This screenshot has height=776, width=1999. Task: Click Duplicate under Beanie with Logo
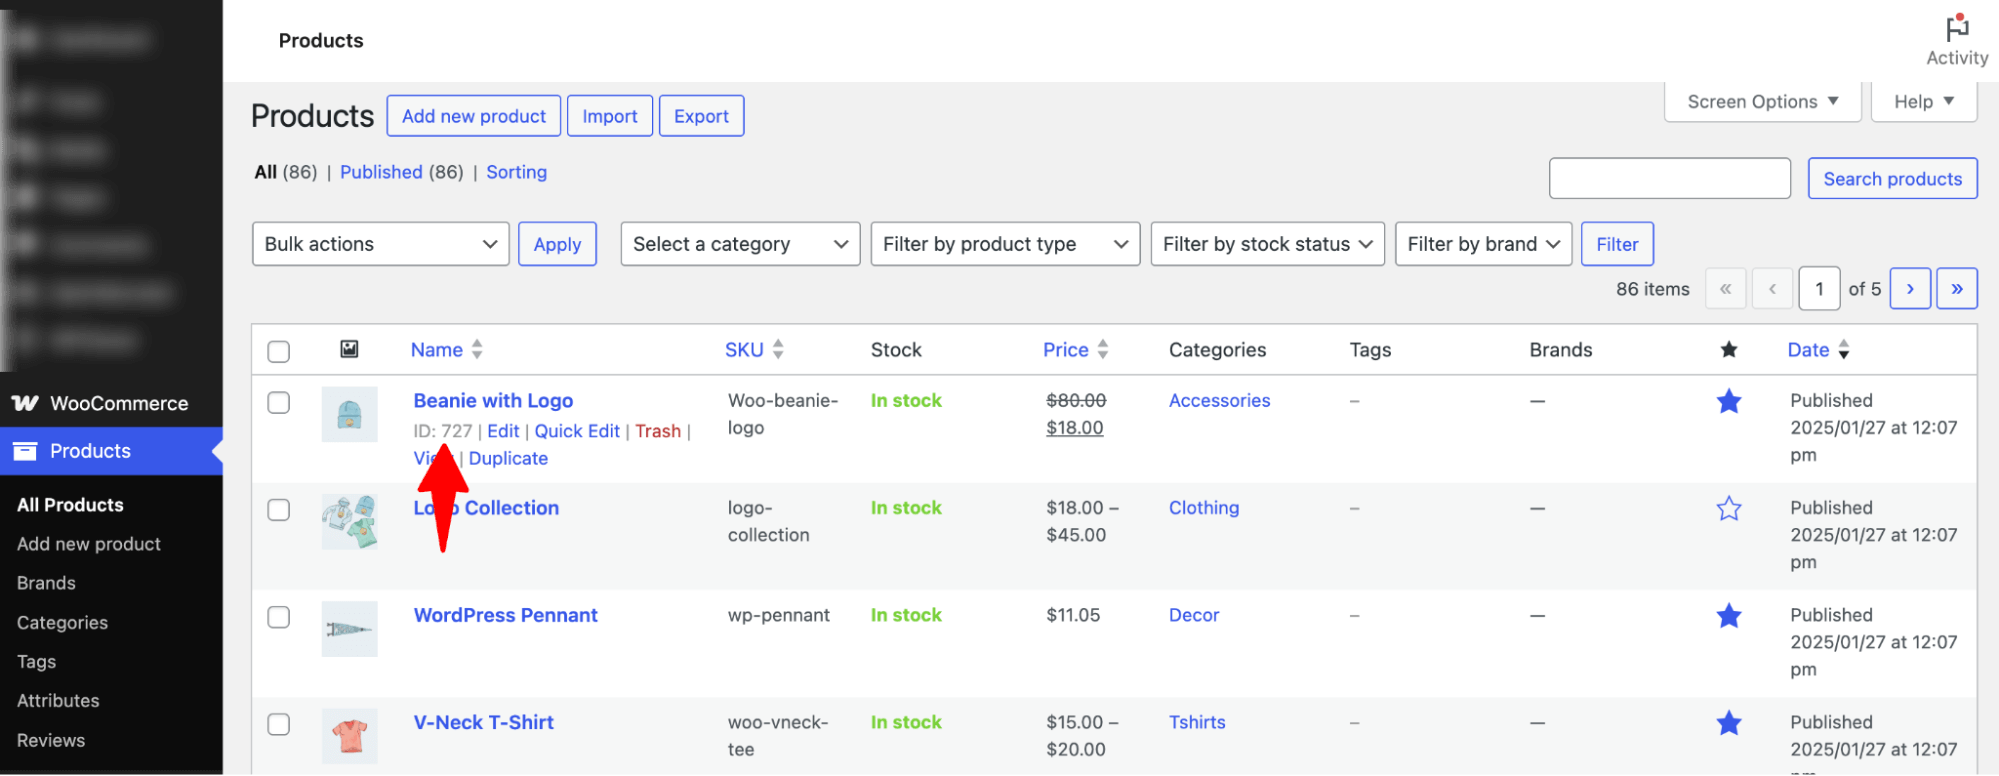[508, 458]
